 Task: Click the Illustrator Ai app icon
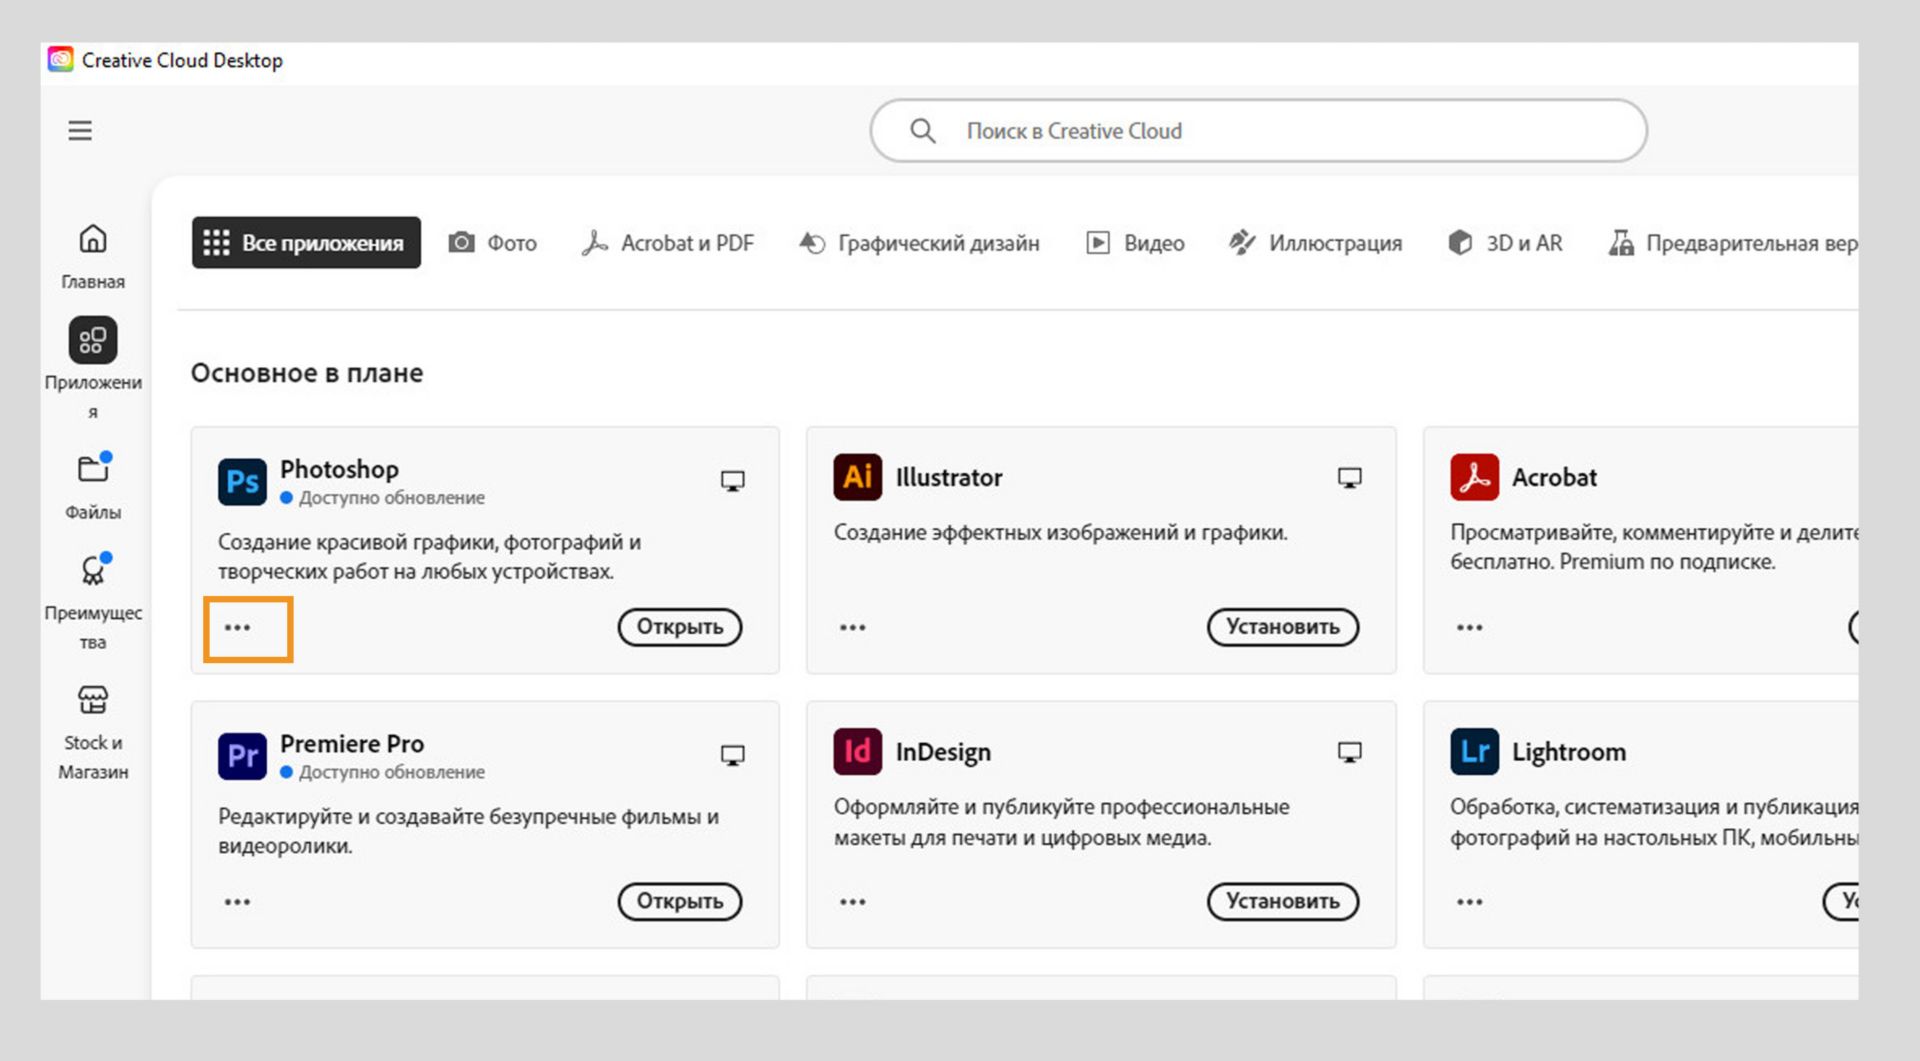[858, 477]
